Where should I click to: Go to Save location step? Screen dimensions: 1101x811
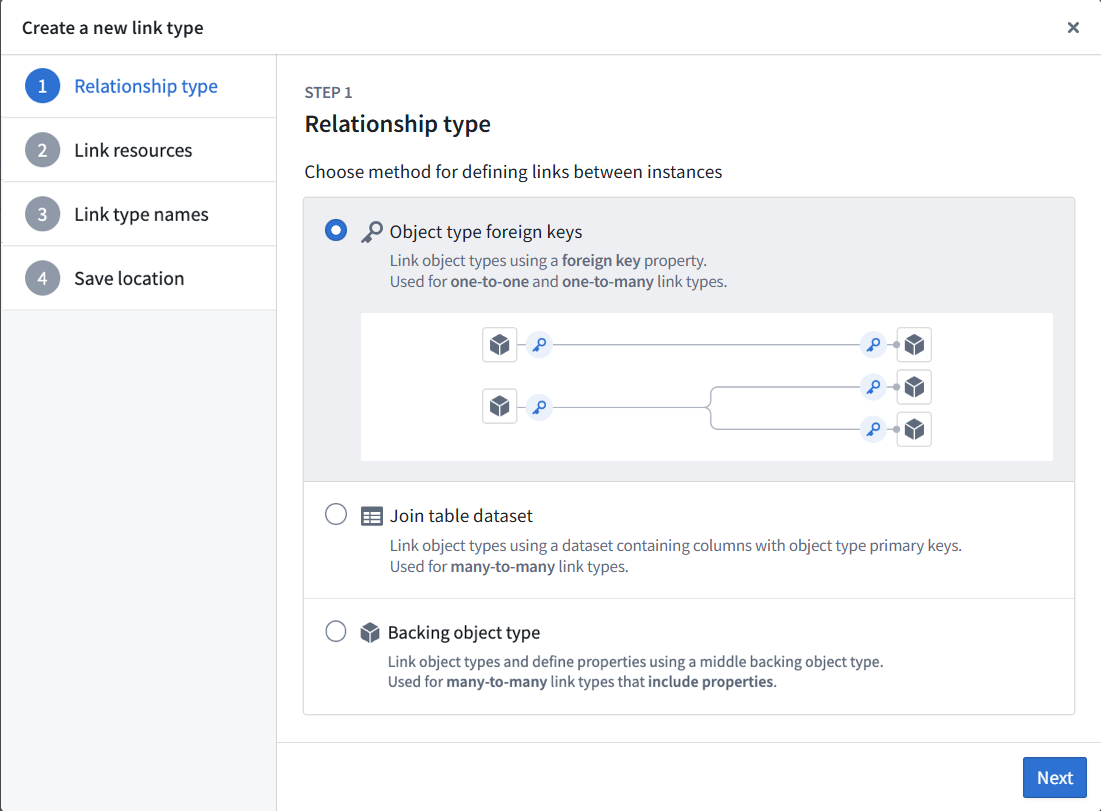[139, 278]
